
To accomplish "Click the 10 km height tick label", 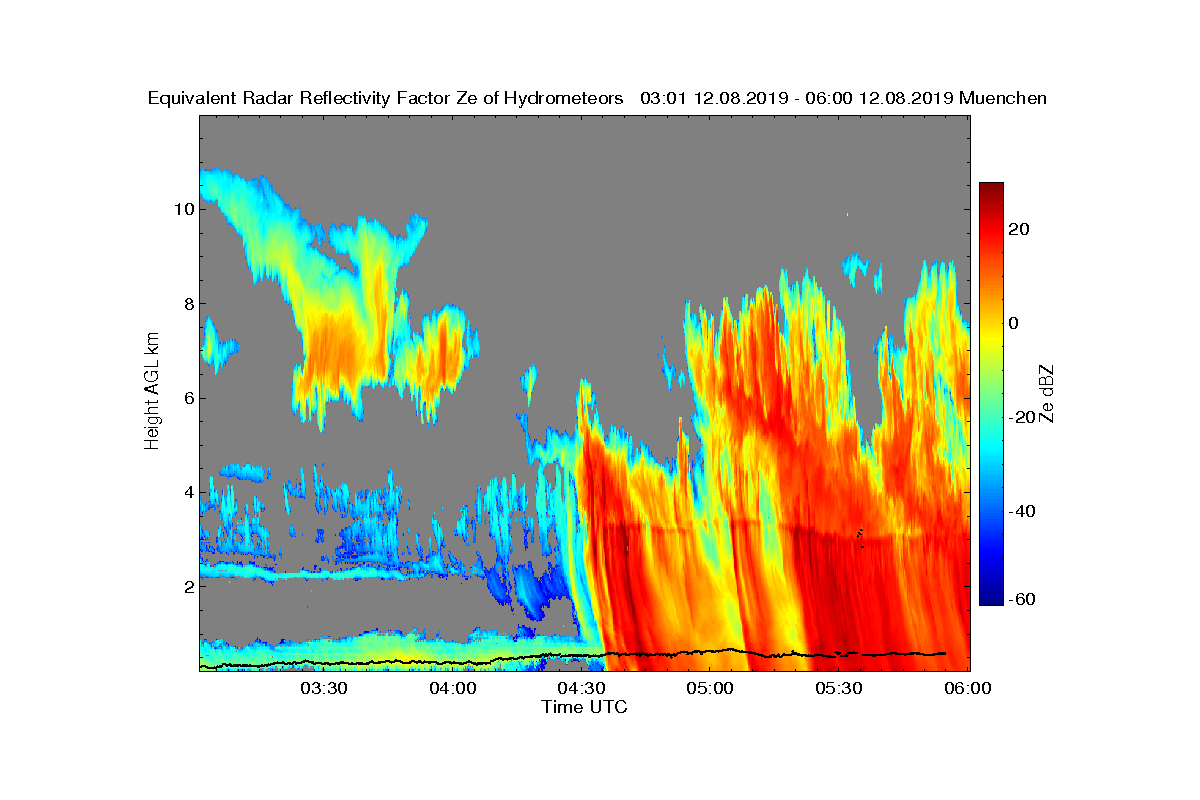I will 183,209.
